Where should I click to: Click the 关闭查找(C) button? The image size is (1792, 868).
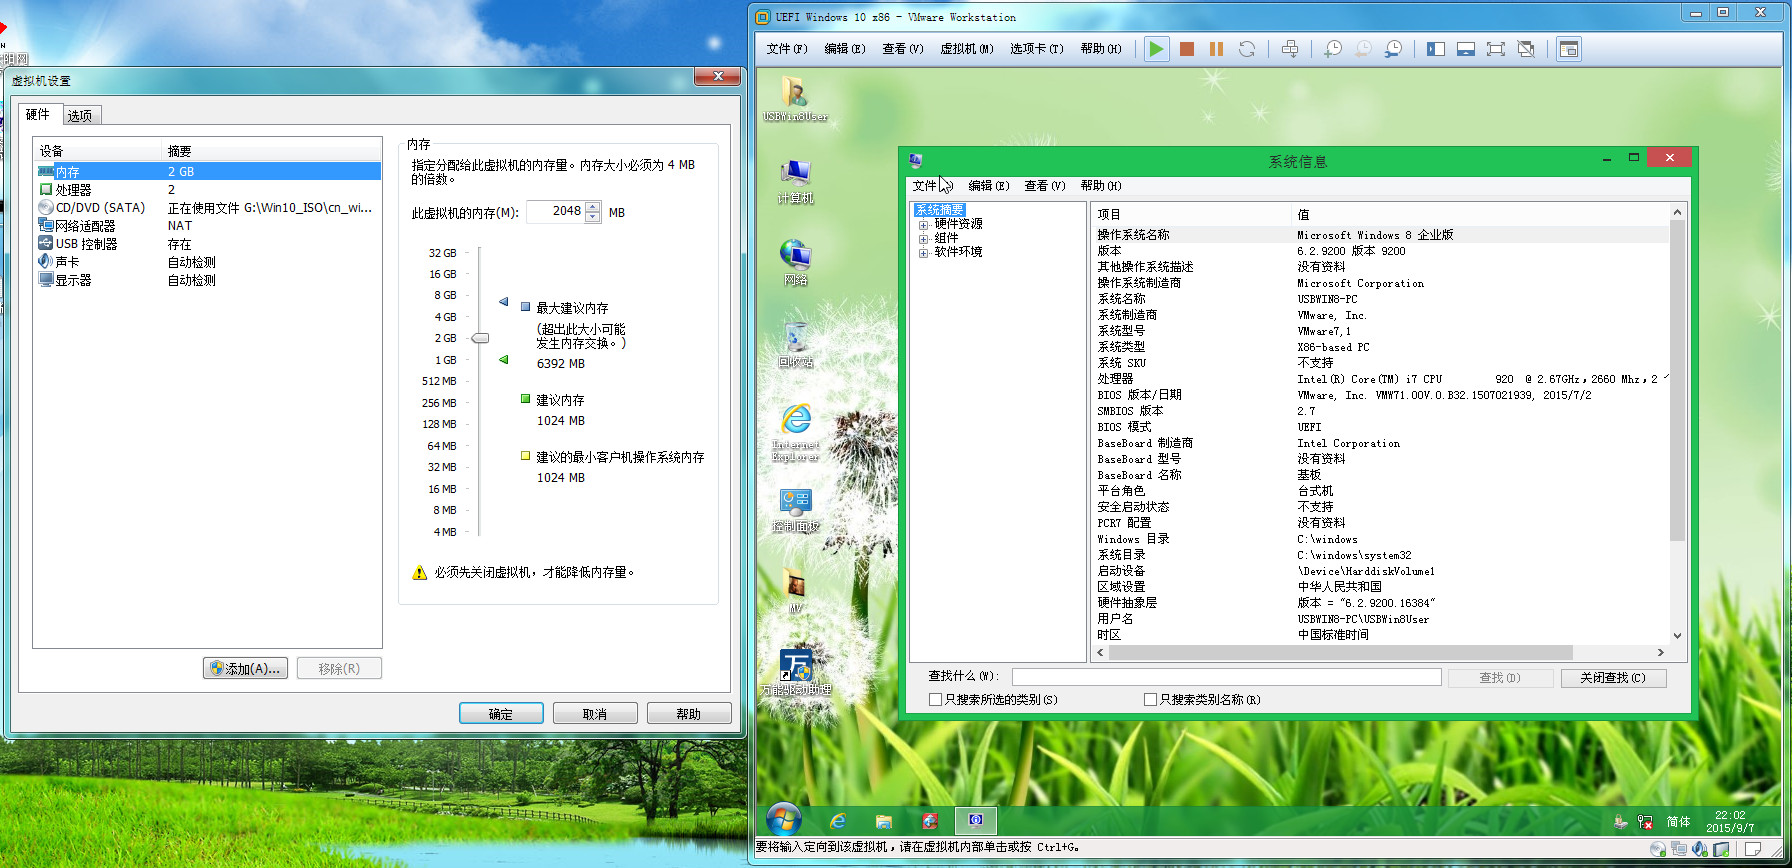click(x=1613, y=678)
